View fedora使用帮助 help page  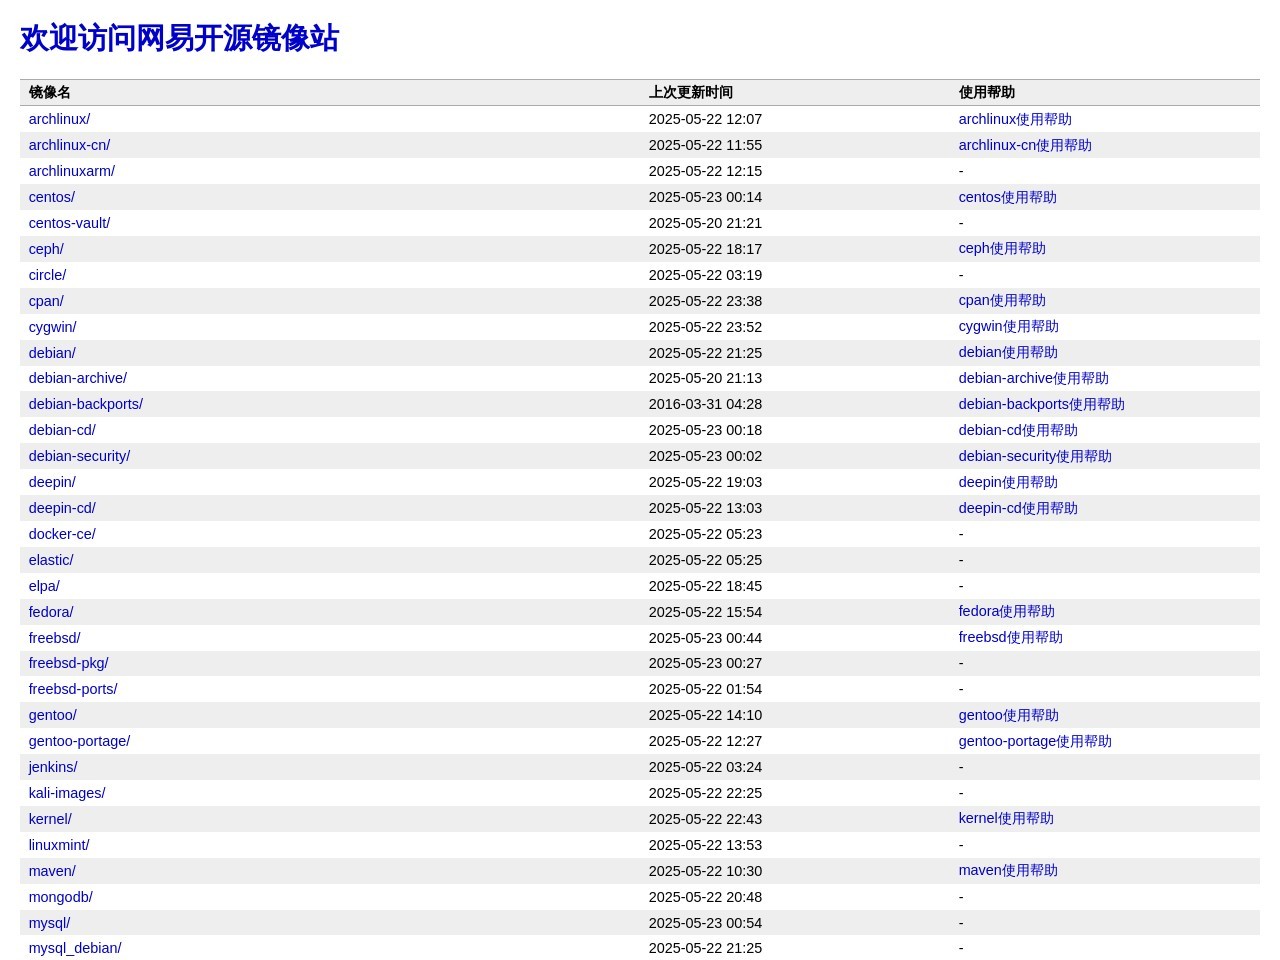(1007, 611)
